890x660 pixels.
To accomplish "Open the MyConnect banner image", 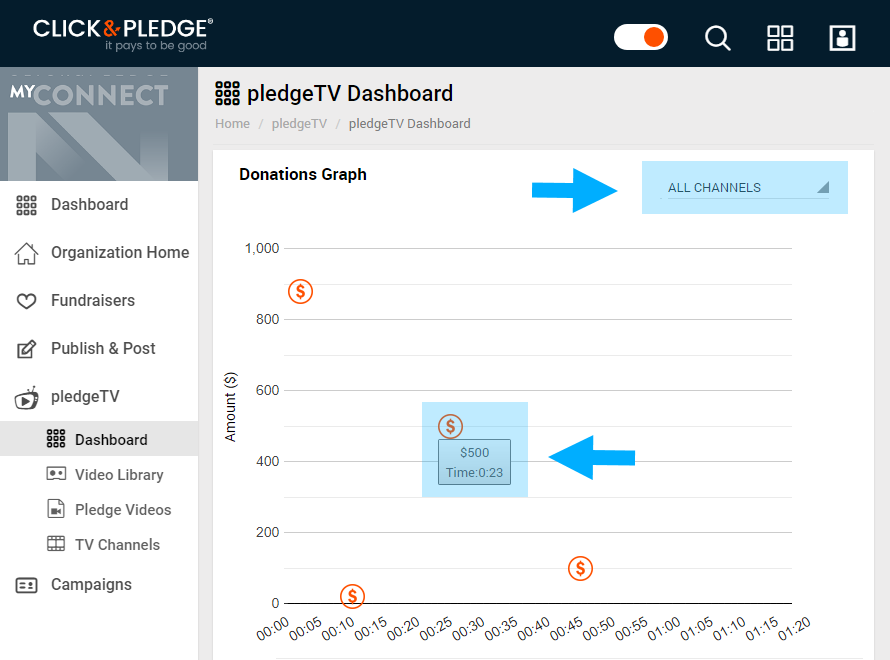I will click(99, 124).
